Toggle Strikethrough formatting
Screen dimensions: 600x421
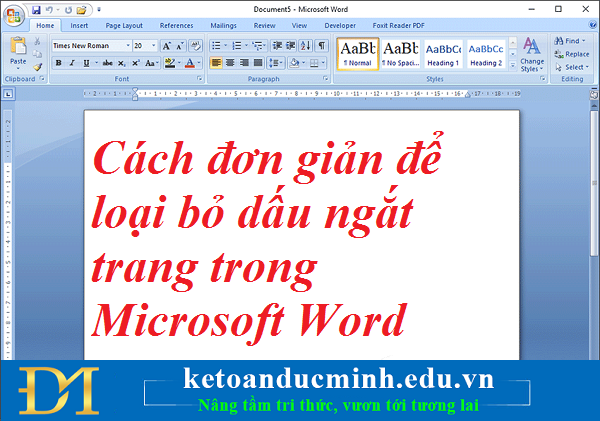click(108, 63)
